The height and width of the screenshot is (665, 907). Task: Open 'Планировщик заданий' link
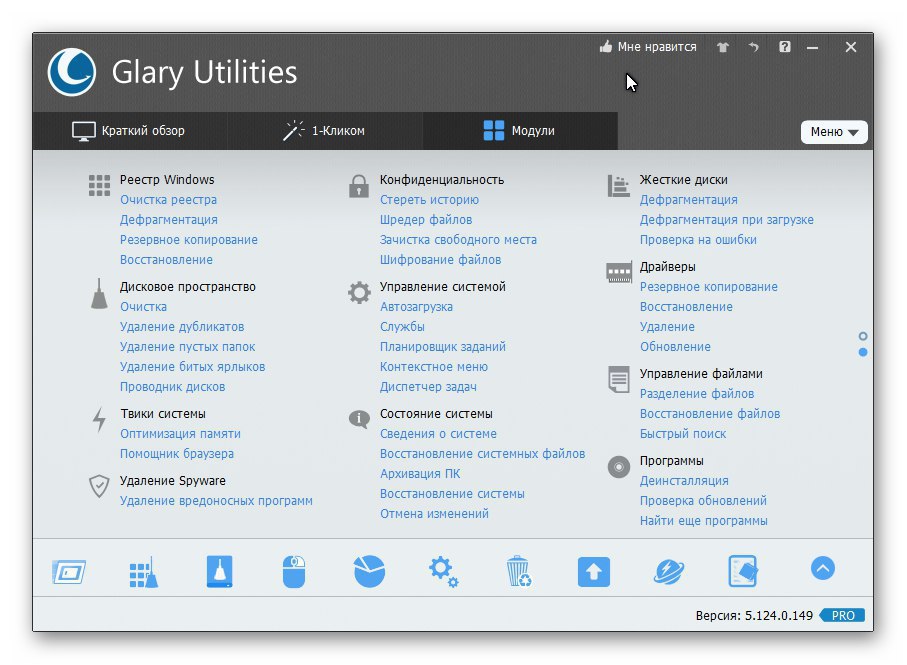point(443,346)
